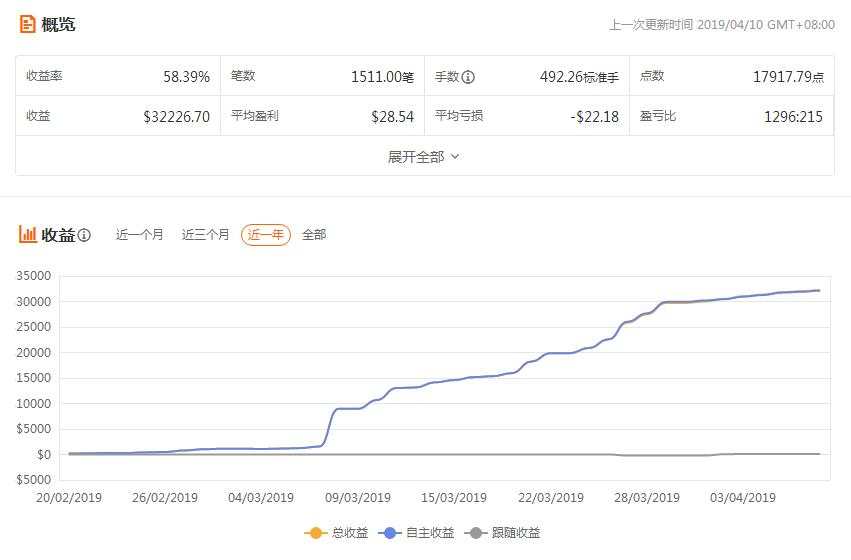Viewport: 851px width, 560px height.
Task: Click the x-axis date 15/03/2019
Action: coord(454,498)
